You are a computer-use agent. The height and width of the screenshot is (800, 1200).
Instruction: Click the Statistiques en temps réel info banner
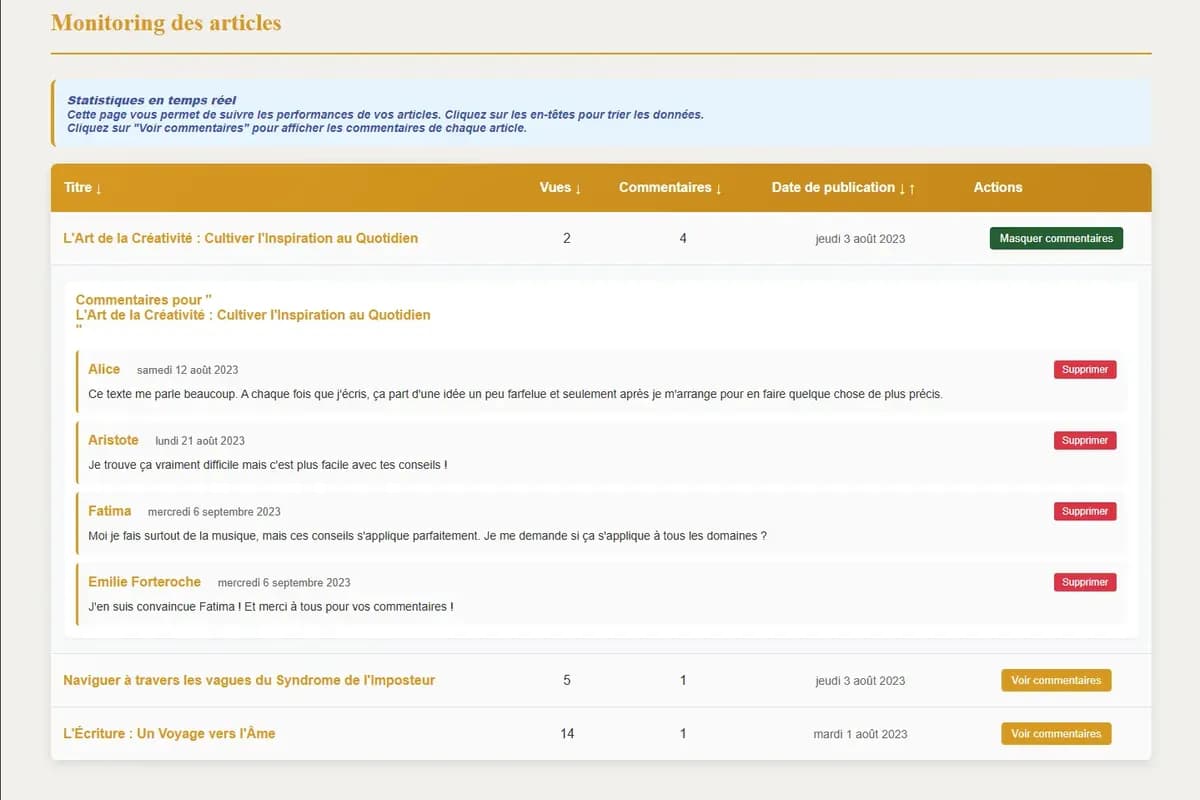pyautogui.click(x=600, y=112)
